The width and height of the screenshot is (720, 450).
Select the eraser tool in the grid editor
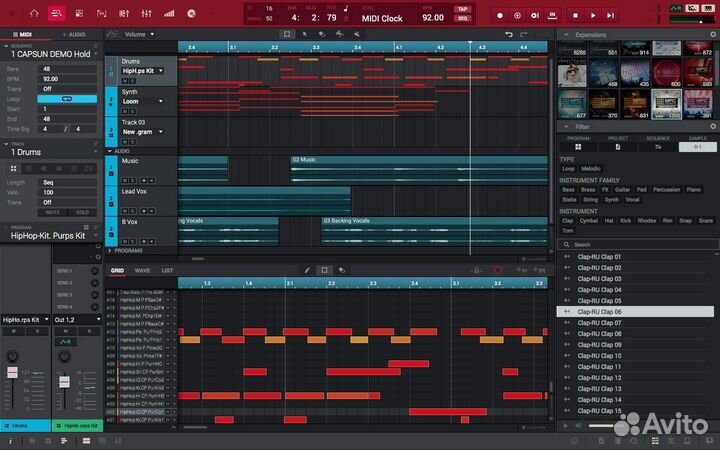pos(342,270)
